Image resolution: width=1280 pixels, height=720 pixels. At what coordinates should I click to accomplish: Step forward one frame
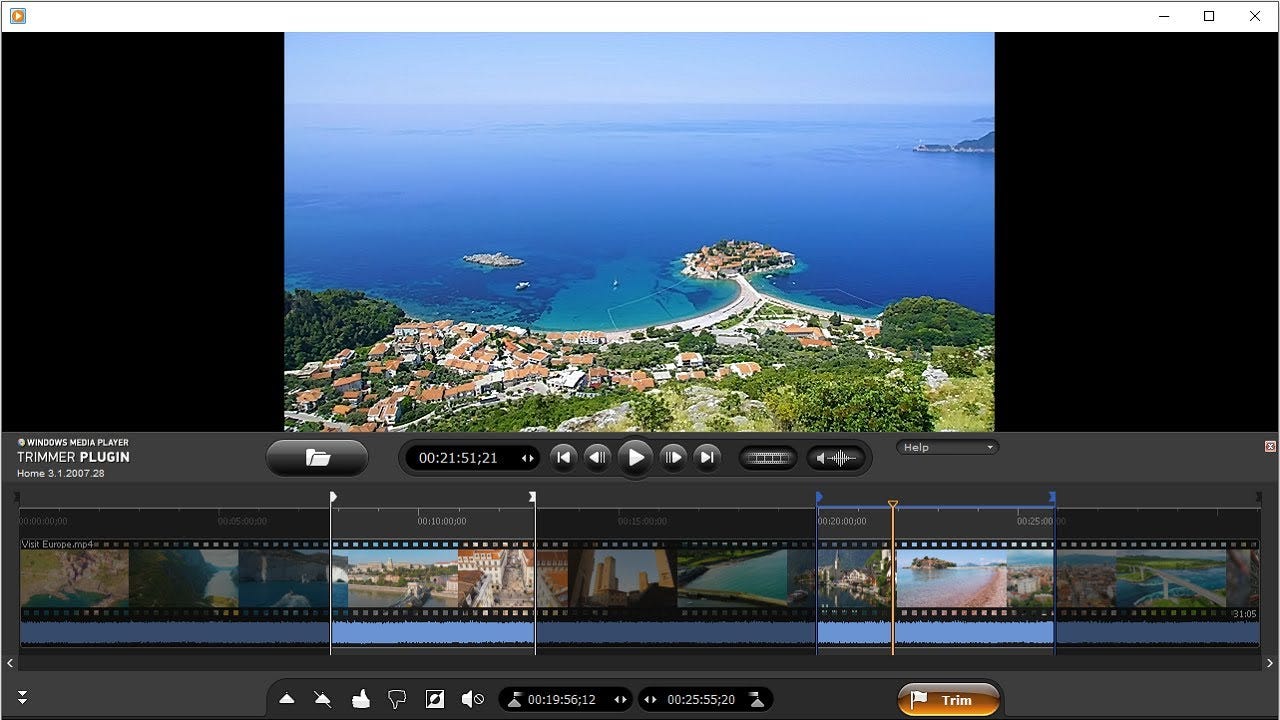click(673, 458)
